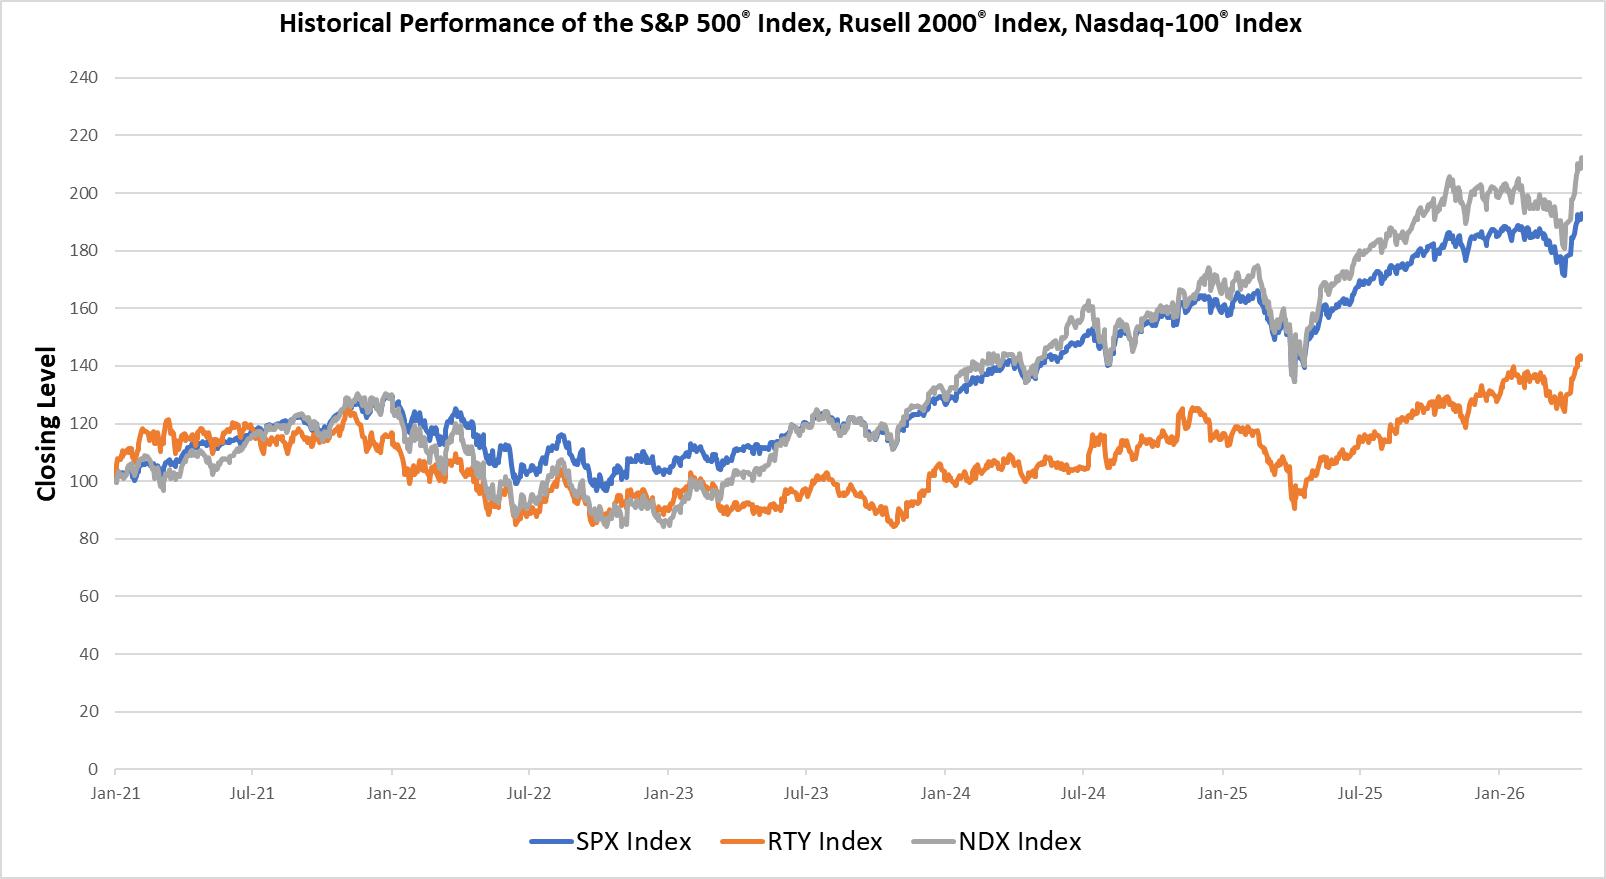Image resolution: width=1606 pixels, height=879 pixels.
Task: Click the 240 y-axis tick label
Action: (x=85, y=77)
